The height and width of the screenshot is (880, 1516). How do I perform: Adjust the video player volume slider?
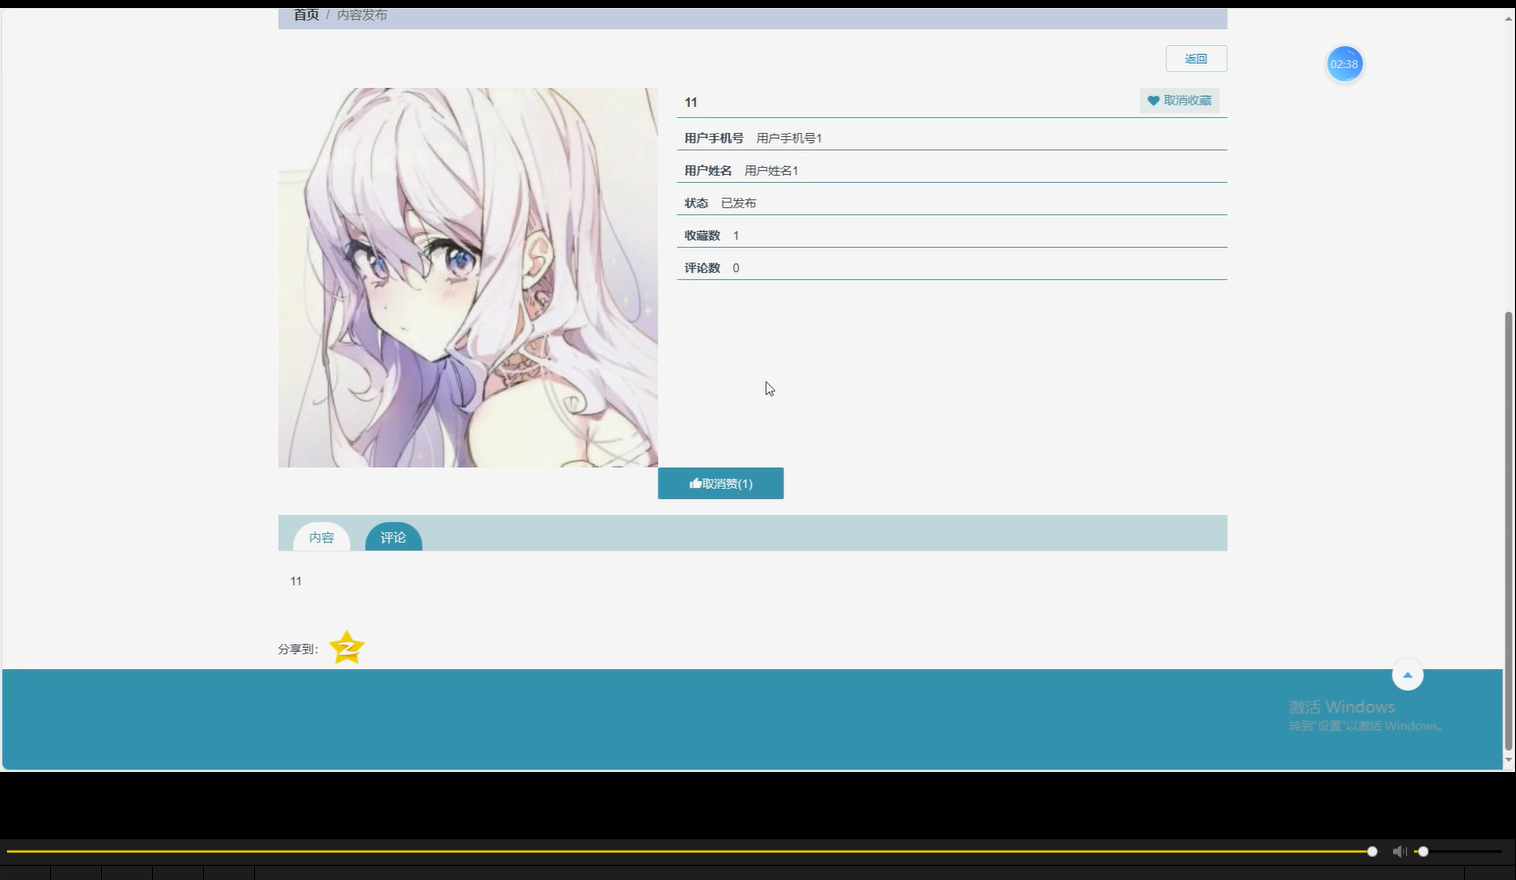pos(1458,851)
